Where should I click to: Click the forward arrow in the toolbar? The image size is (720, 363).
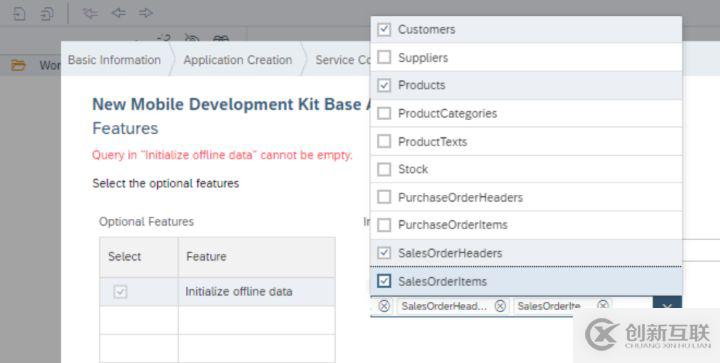click(x=146, y=13)
